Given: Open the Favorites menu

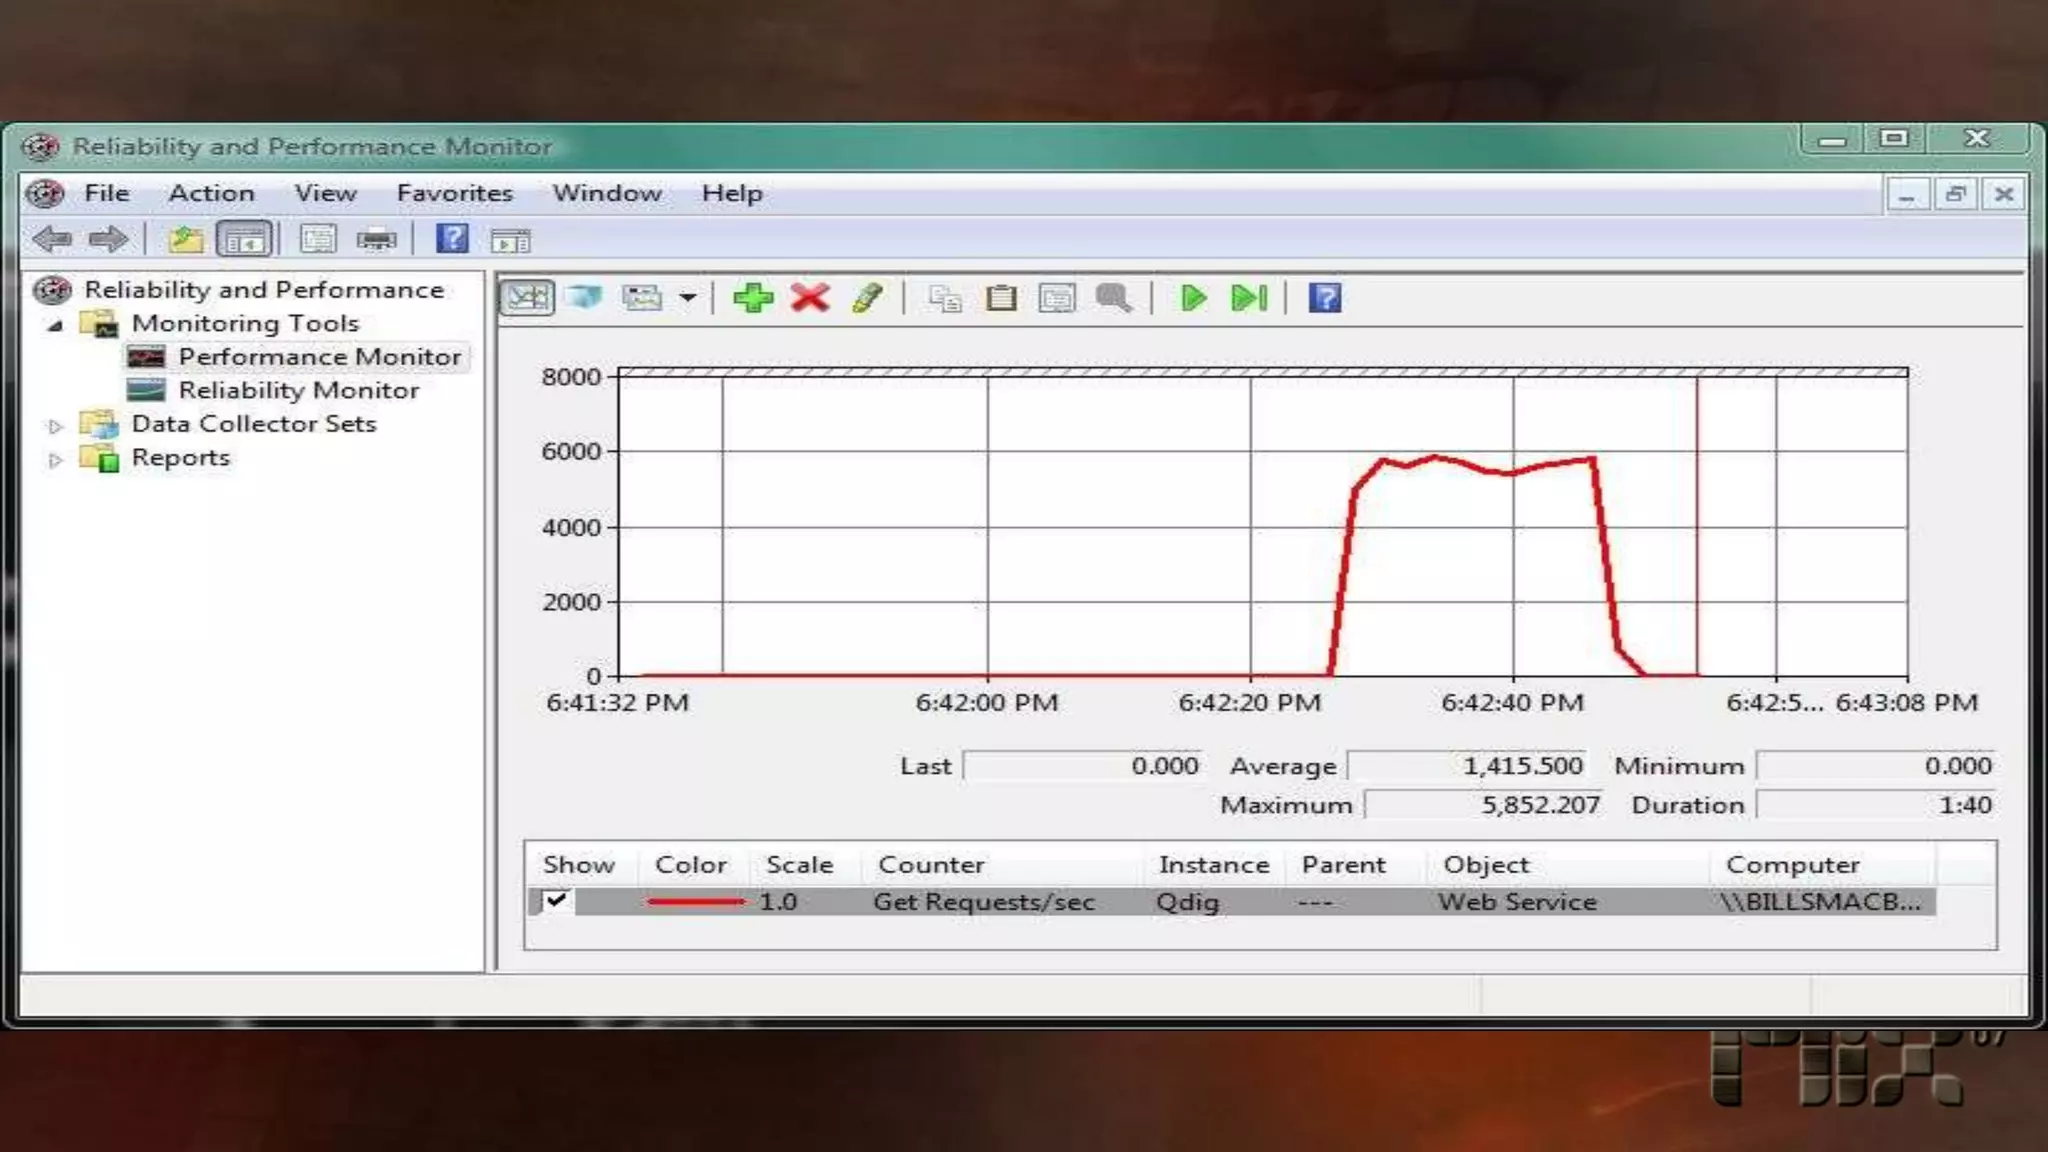Looking at the screenshot, I should coord(454,193).
